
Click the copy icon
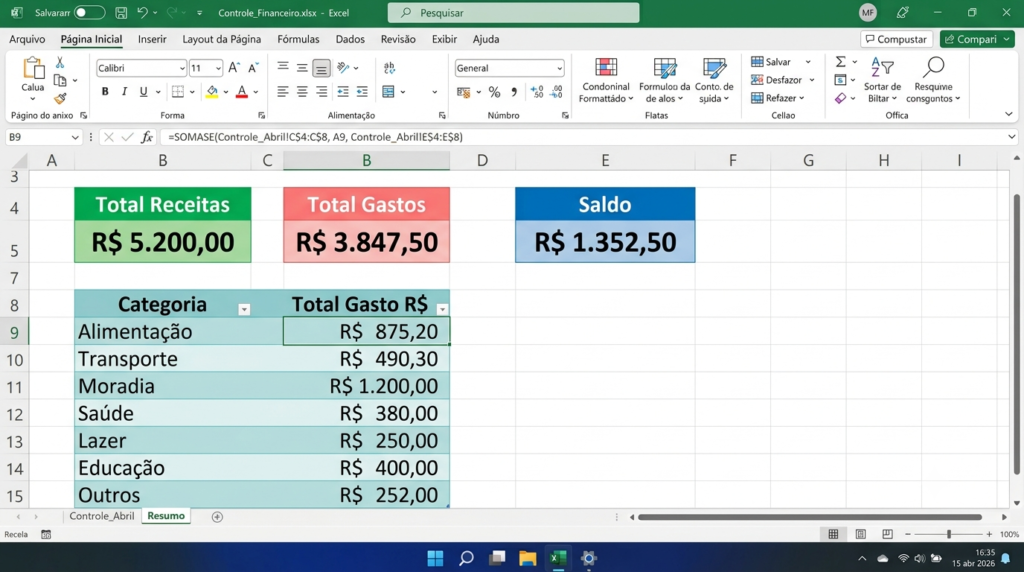click(59, 80)
